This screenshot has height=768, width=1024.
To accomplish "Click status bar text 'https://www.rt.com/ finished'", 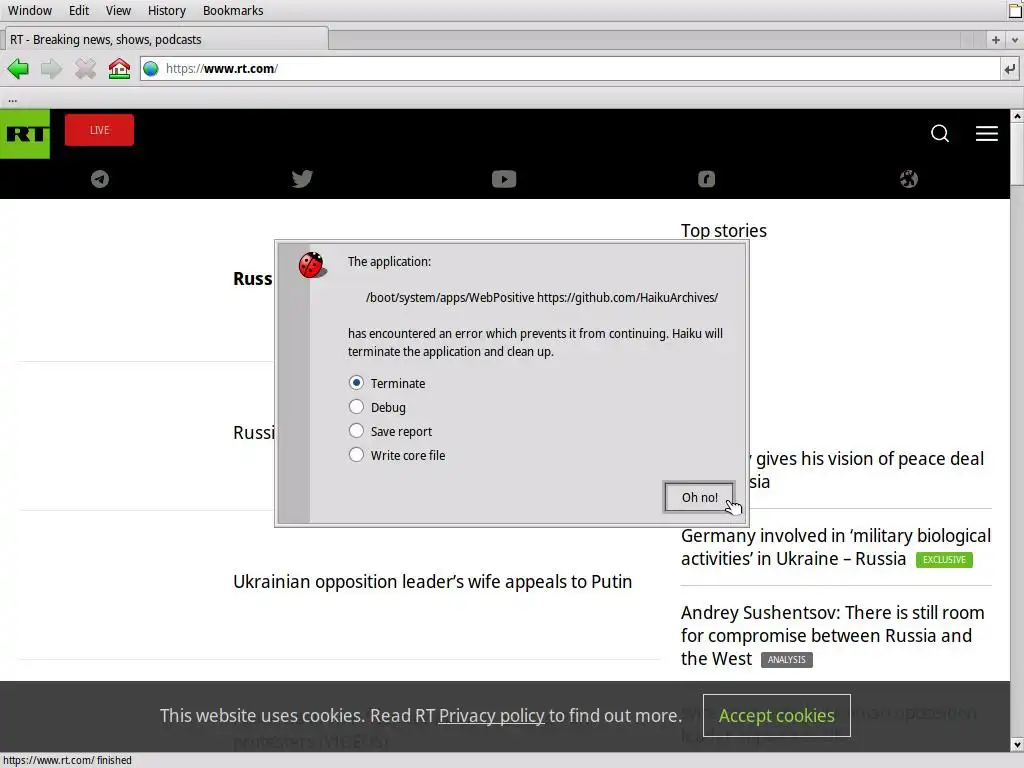I will 67,760.
